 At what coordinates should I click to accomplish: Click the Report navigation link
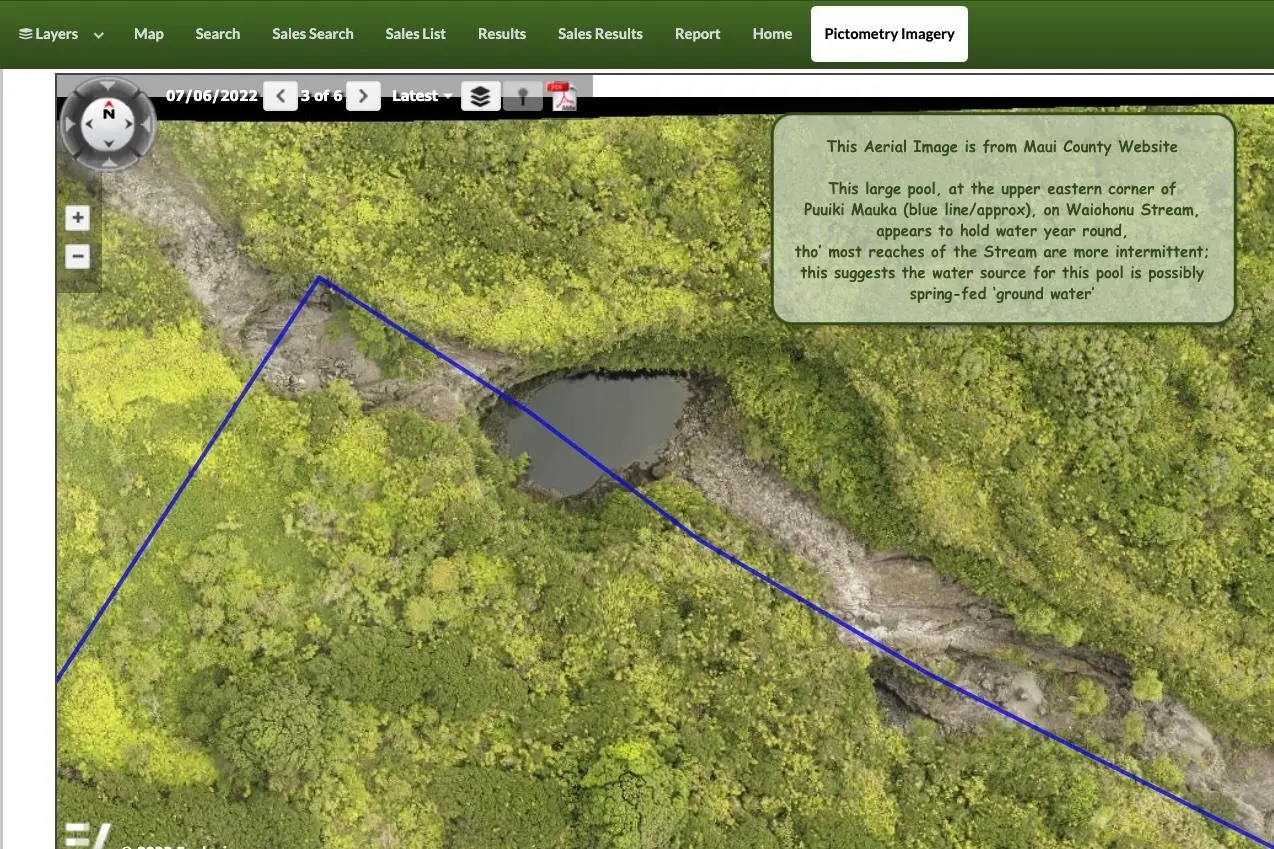(x=697, y=34)
